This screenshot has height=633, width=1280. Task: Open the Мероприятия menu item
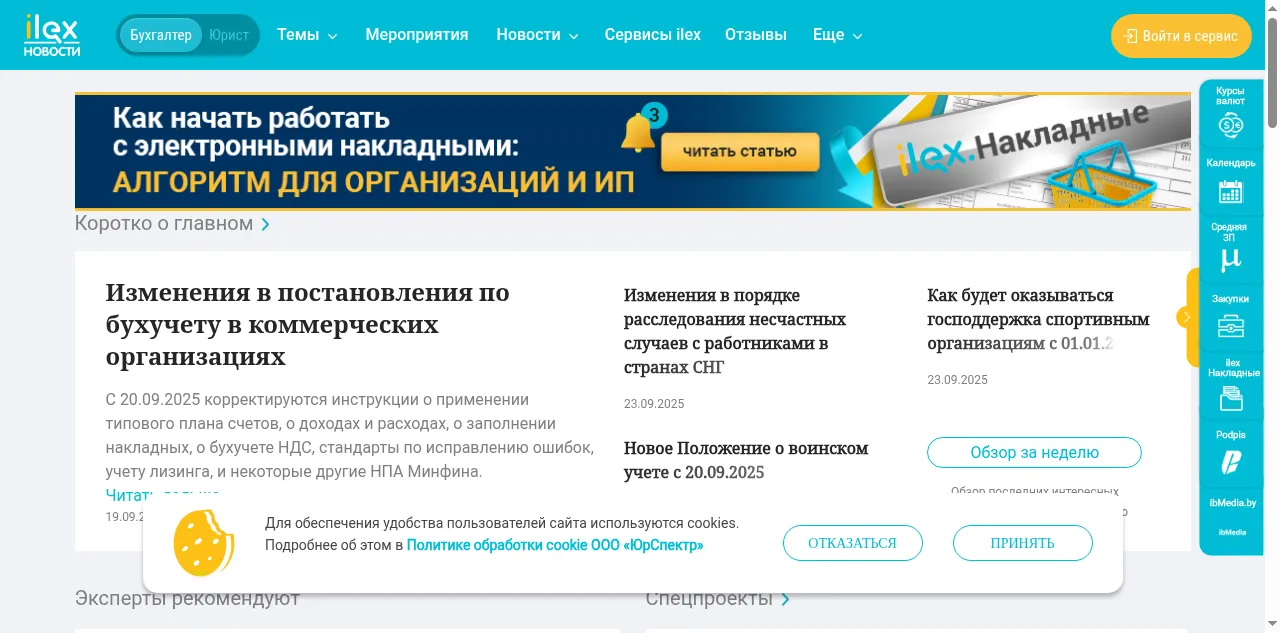tap(417, 35)
